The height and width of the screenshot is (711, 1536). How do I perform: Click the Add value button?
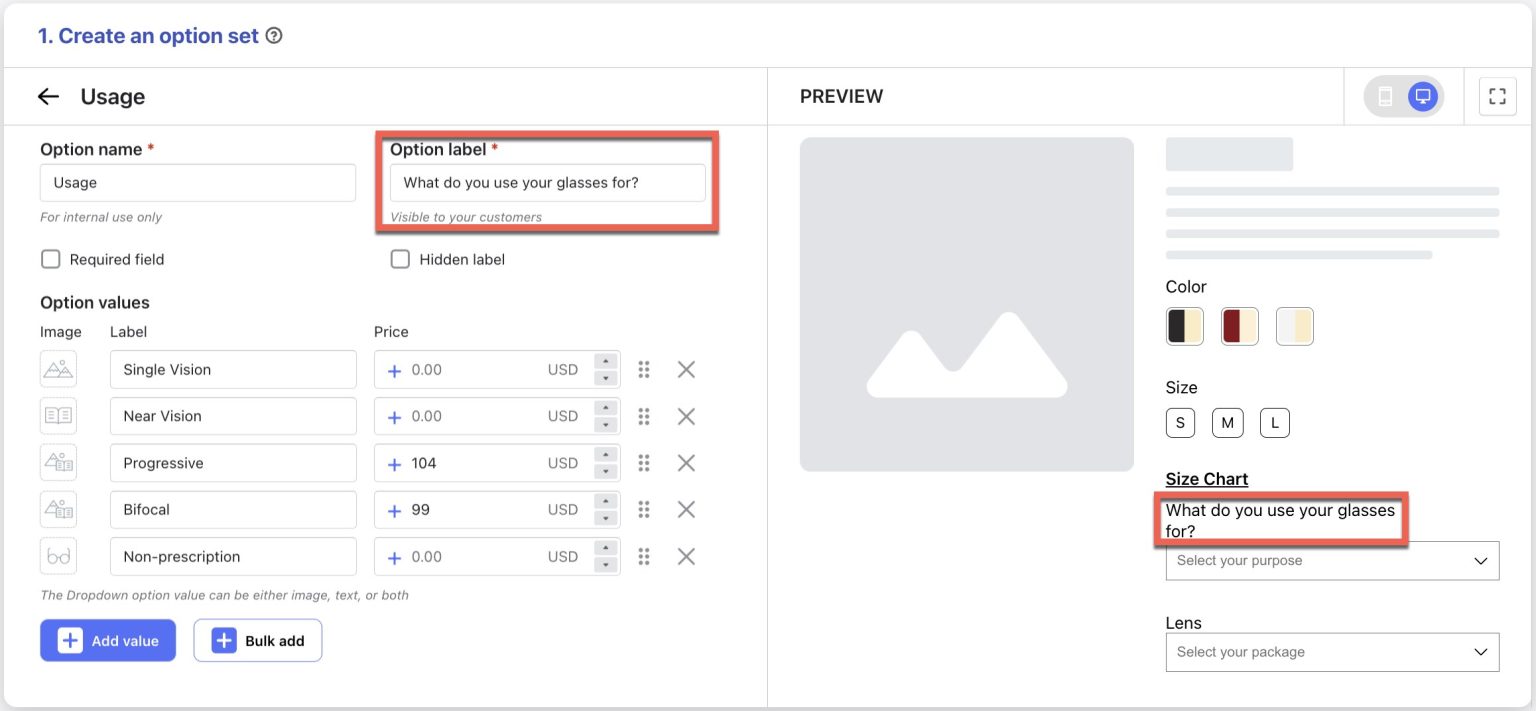tap(107, 640)
